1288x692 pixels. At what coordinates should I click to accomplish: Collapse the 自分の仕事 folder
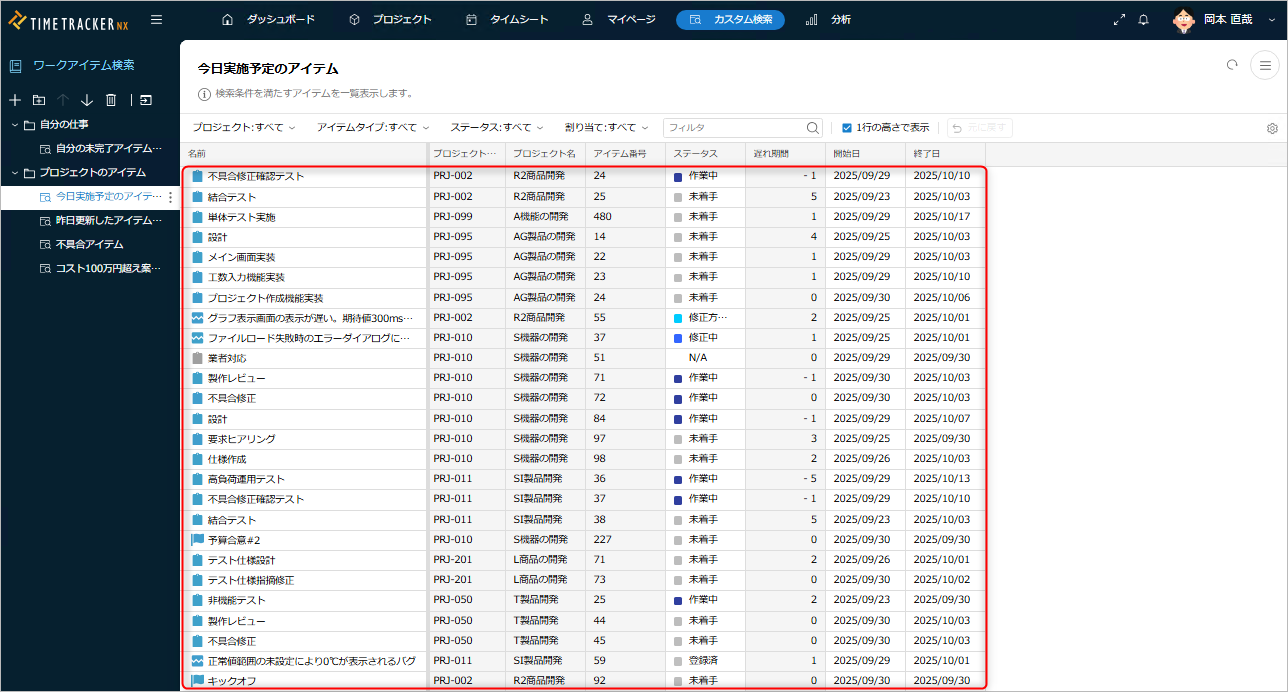[15, 124]
